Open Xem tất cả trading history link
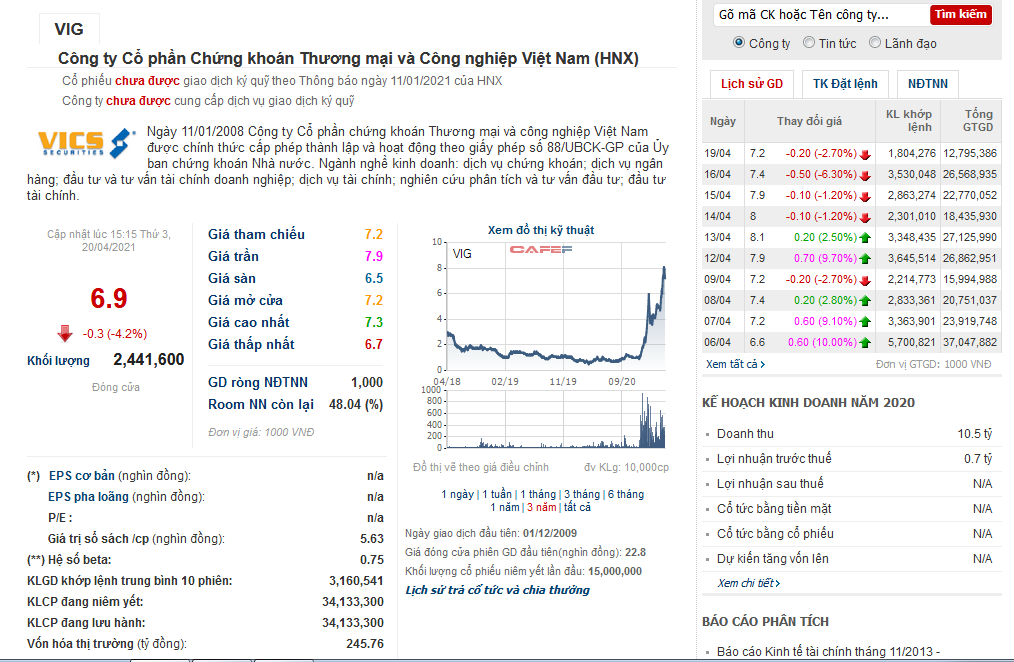Viewport: 1014px width, 662px height. 735,364
